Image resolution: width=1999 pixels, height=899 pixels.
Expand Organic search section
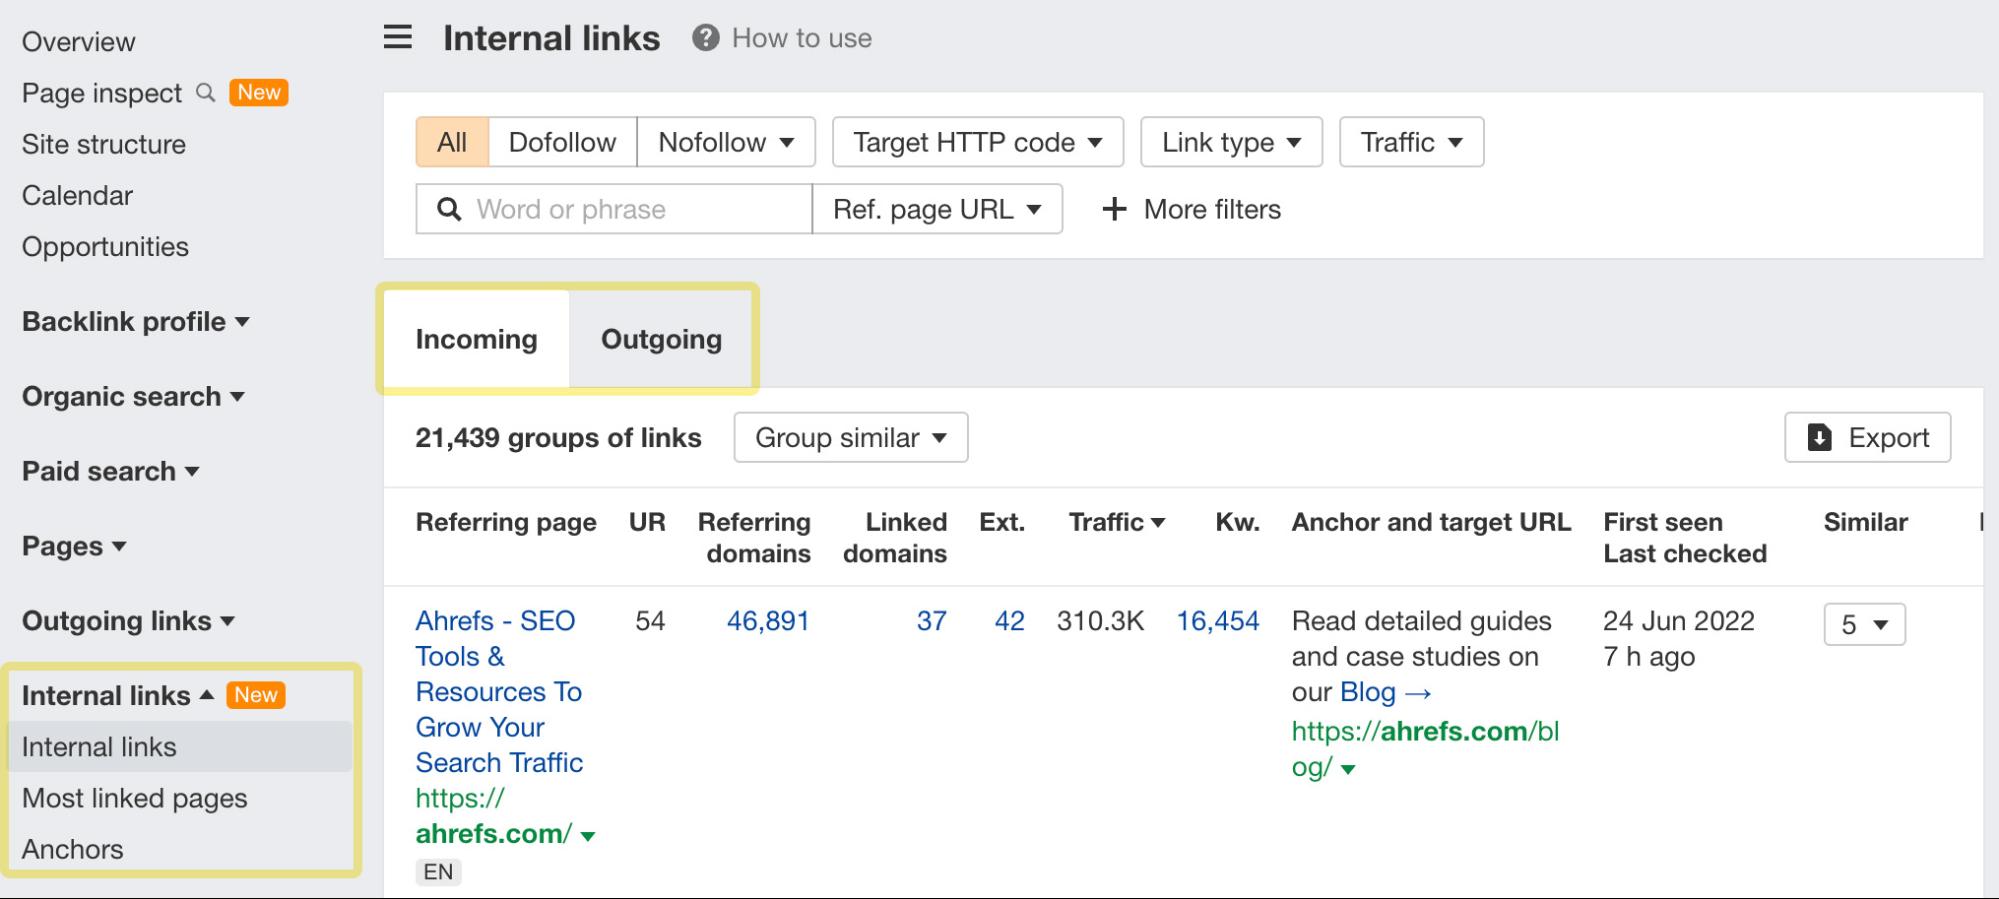pyautogui.click(x=133, y=396)
